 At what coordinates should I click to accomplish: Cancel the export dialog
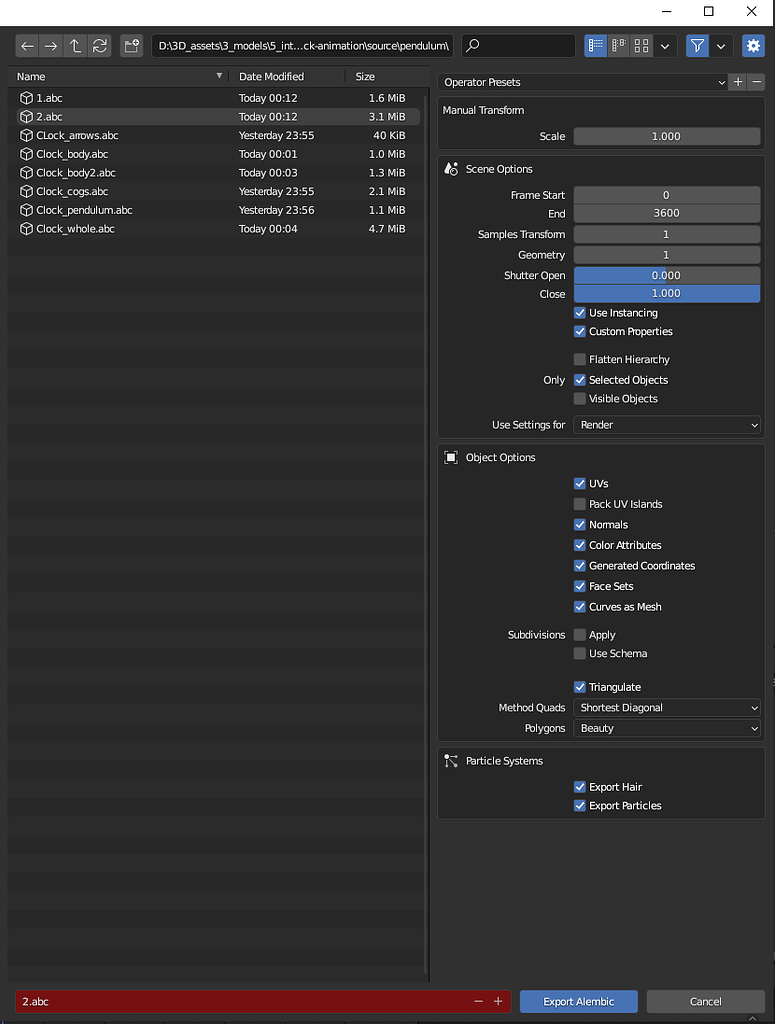[x=706, y=1001]
